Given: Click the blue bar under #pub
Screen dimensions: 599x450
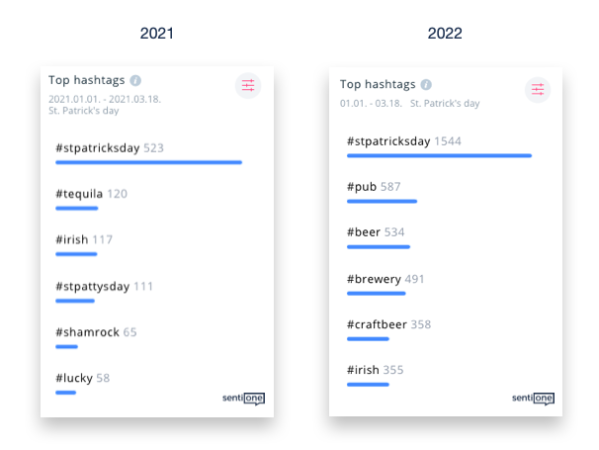Looking at the screenshot, I should (x=382, y=201).
